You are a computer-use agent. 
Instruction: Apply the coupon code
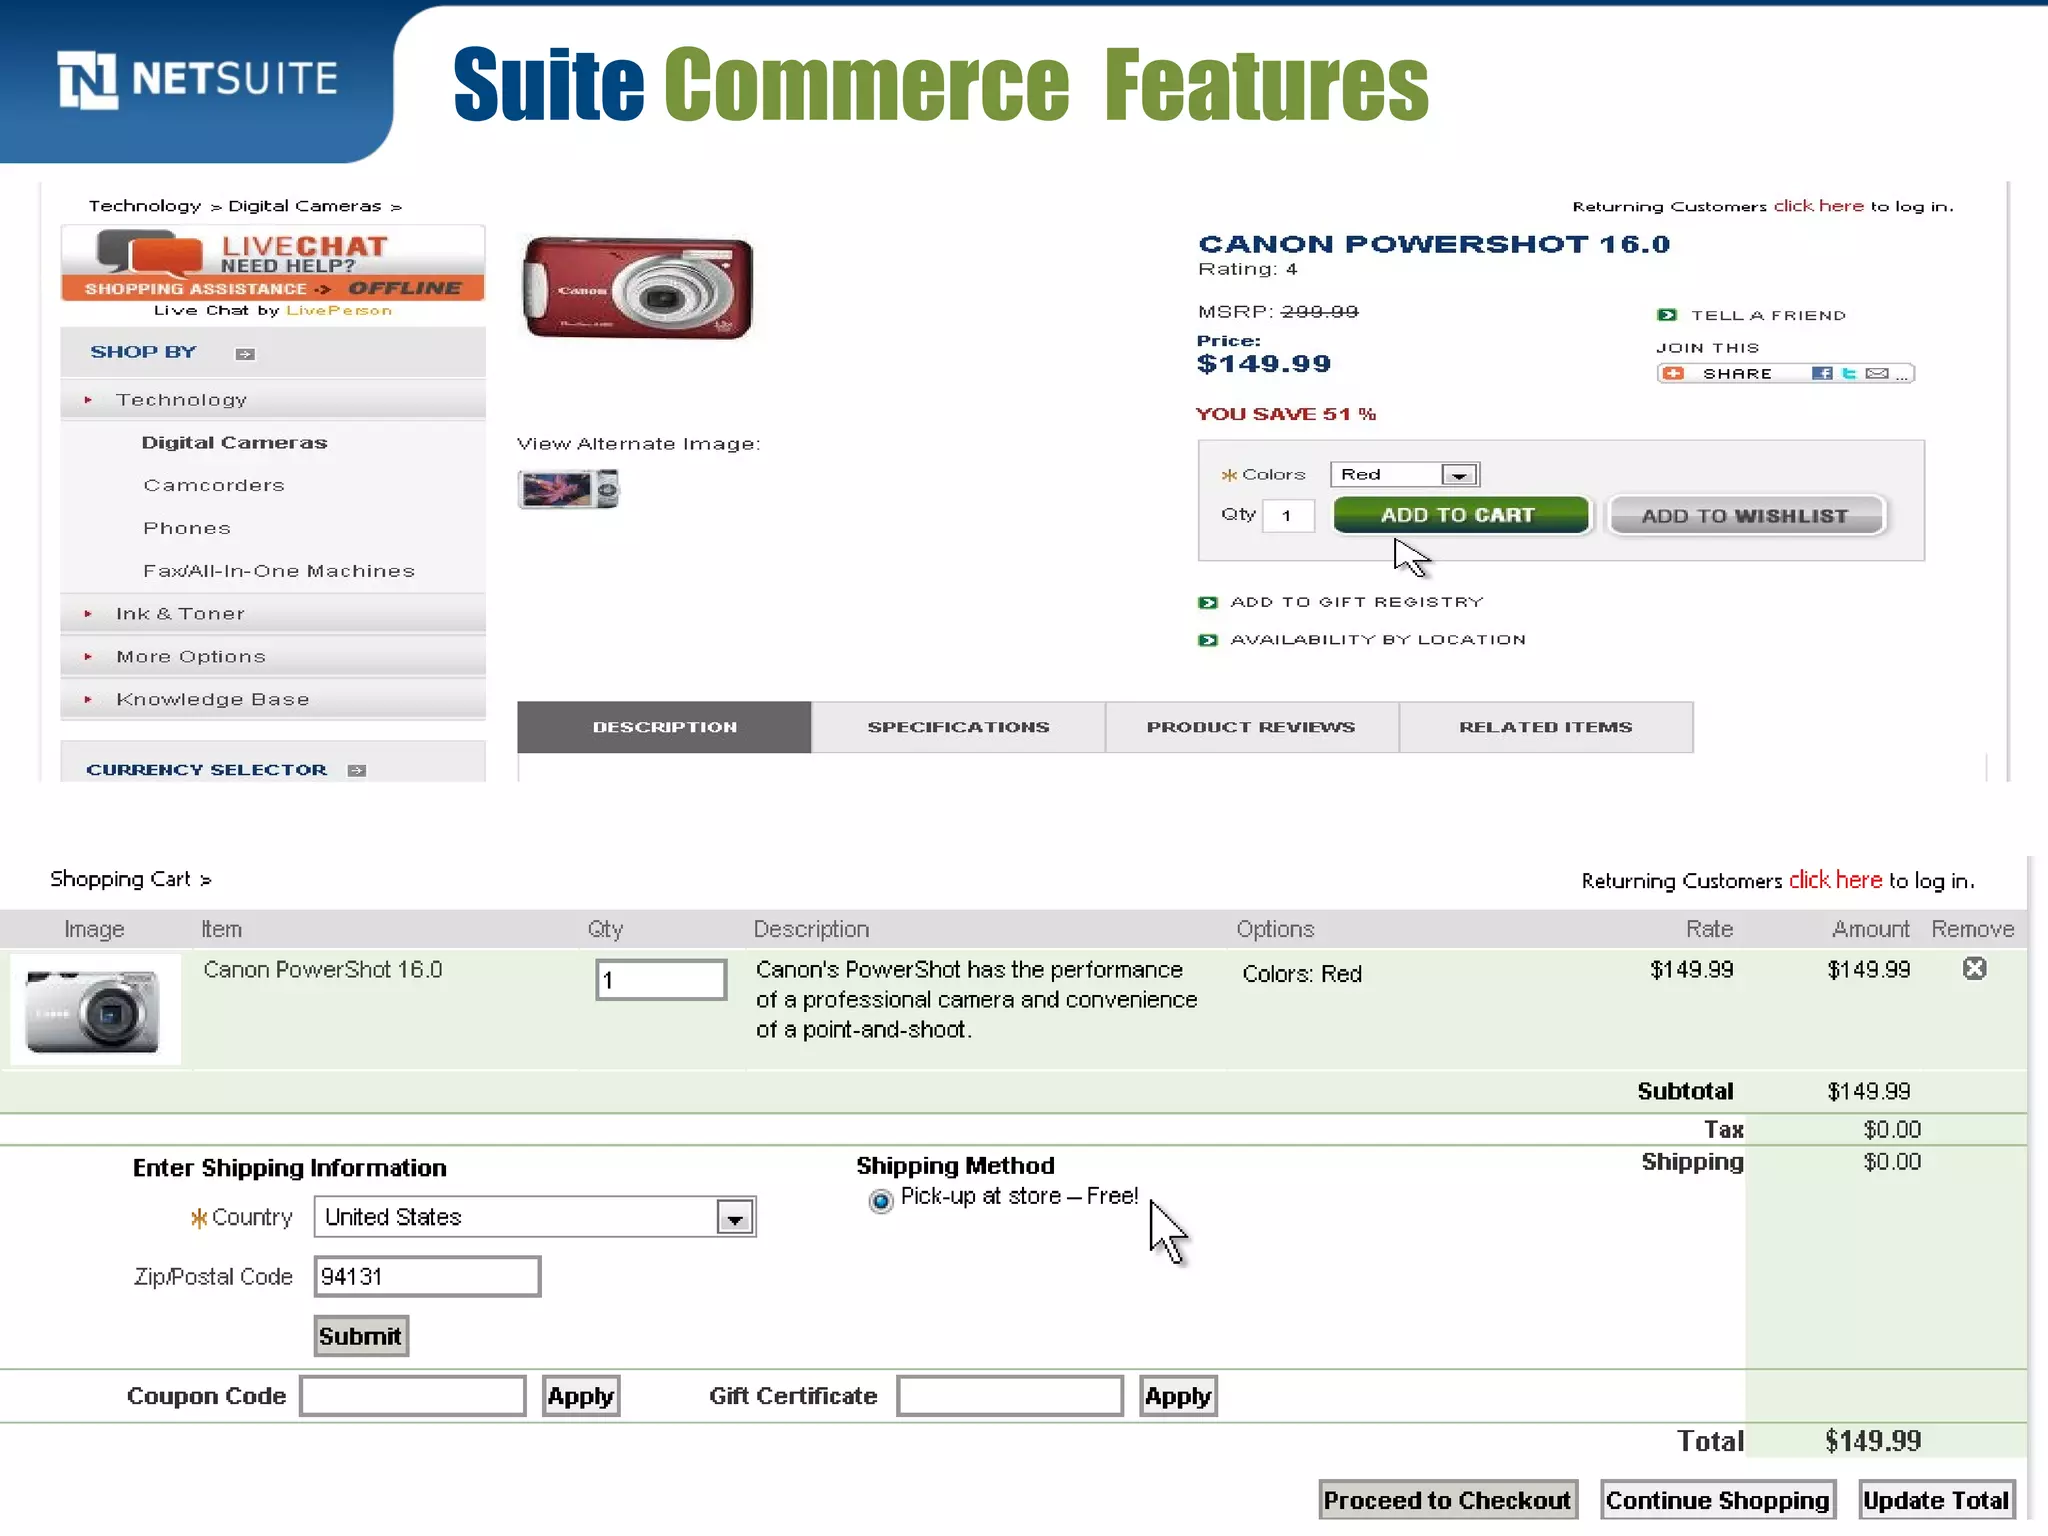tap(581, 1396)
